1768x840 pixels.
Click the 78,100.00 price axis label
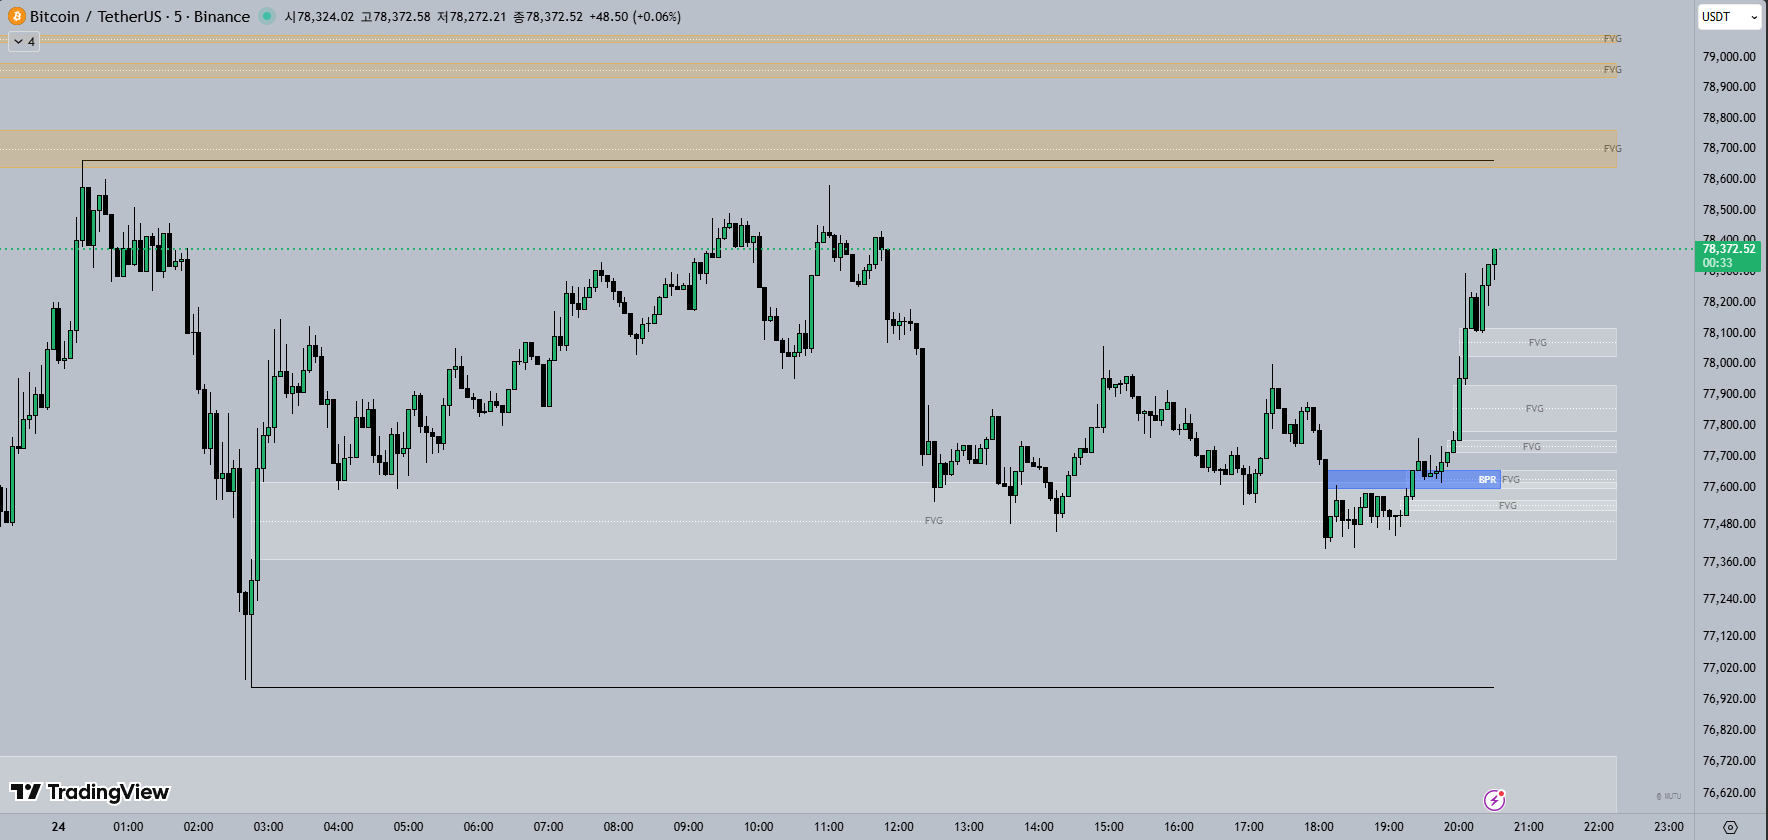tap(1729, 333)
